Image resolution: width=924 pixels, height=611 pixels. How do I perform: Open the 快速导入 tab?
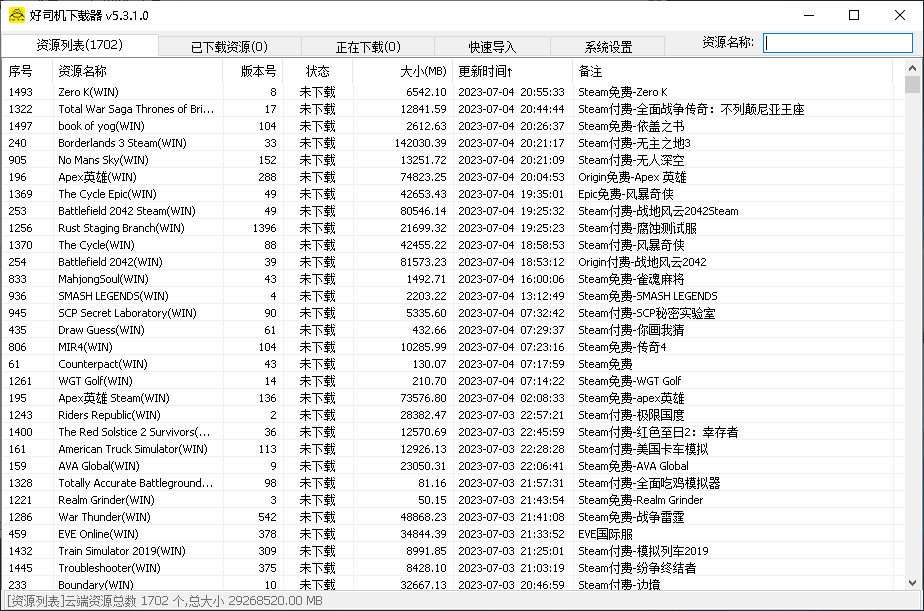(492, 45)
